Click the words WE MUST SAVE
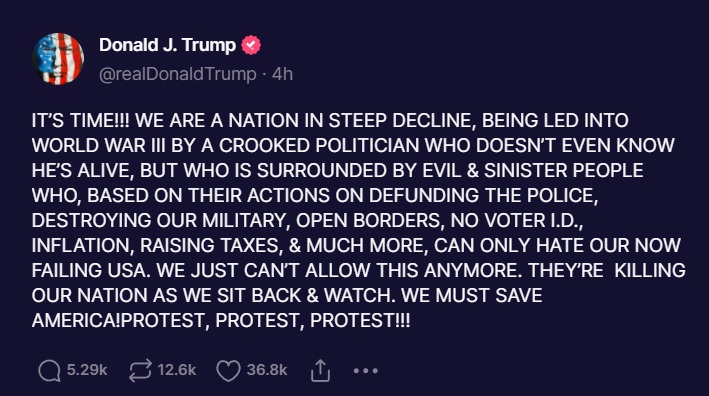Viewport: 709px width, 396px height. (x=472, y=296)
